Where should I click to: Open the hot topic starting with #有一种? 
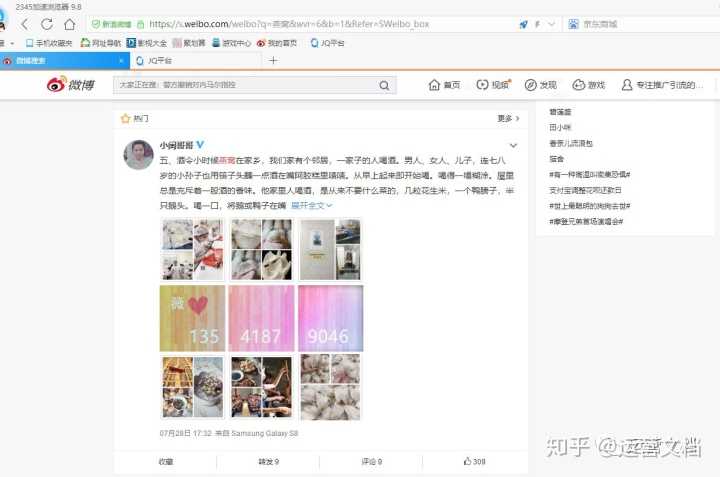[x=590, y=174]
